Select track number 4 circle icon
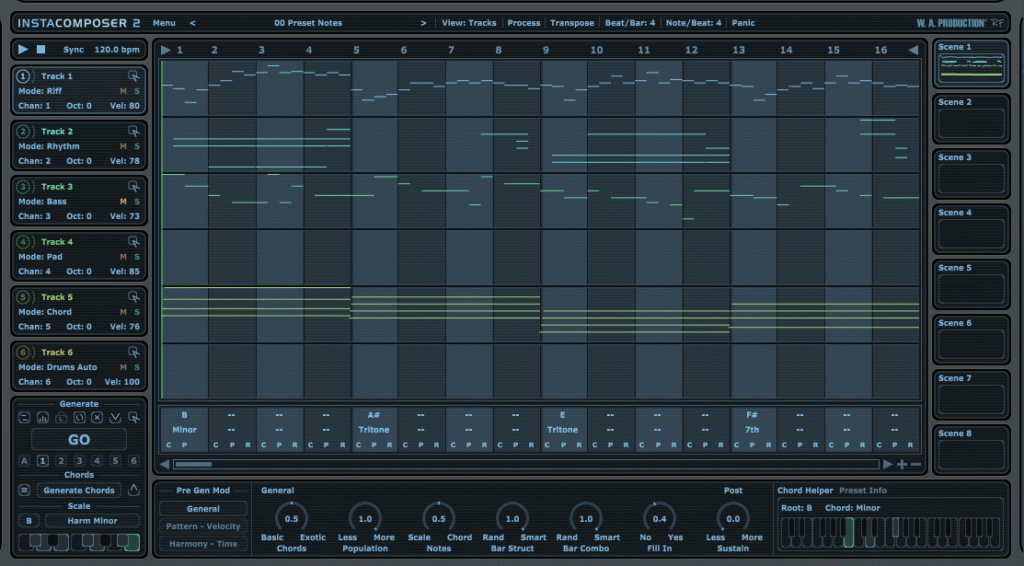This screenshot has height=566, width=1024. click(23, 242)
